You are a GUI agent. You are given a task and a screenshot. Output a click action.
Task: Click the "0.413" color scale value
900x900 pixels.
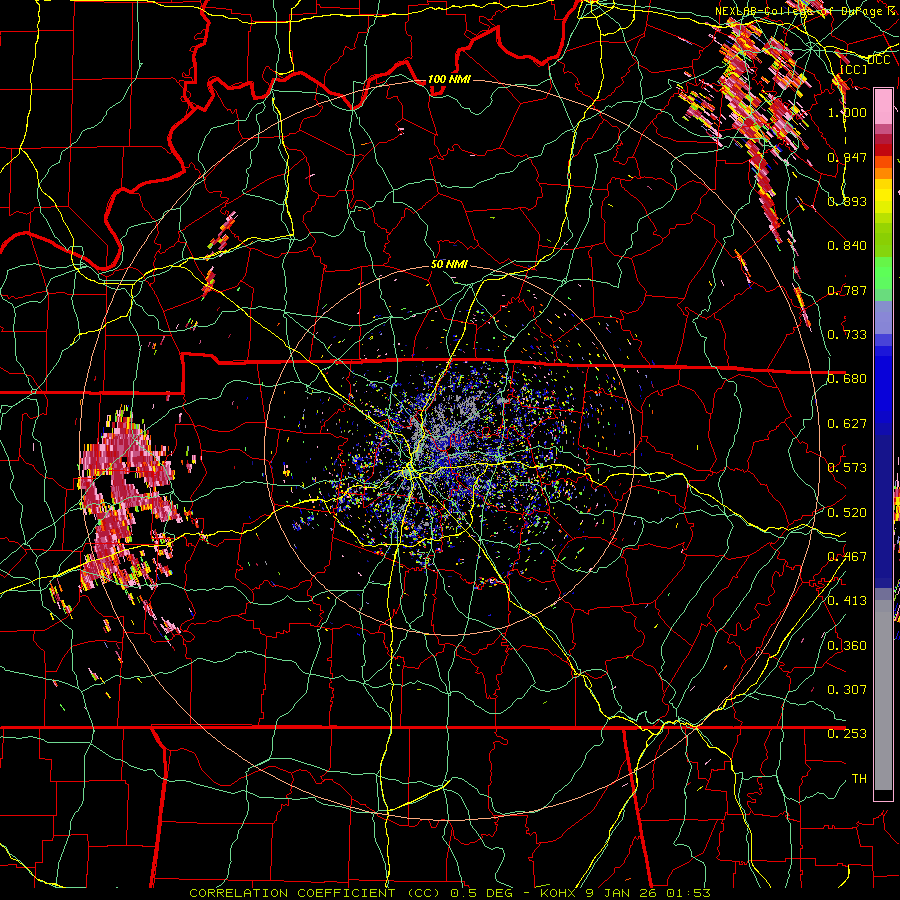click(847, 601)
